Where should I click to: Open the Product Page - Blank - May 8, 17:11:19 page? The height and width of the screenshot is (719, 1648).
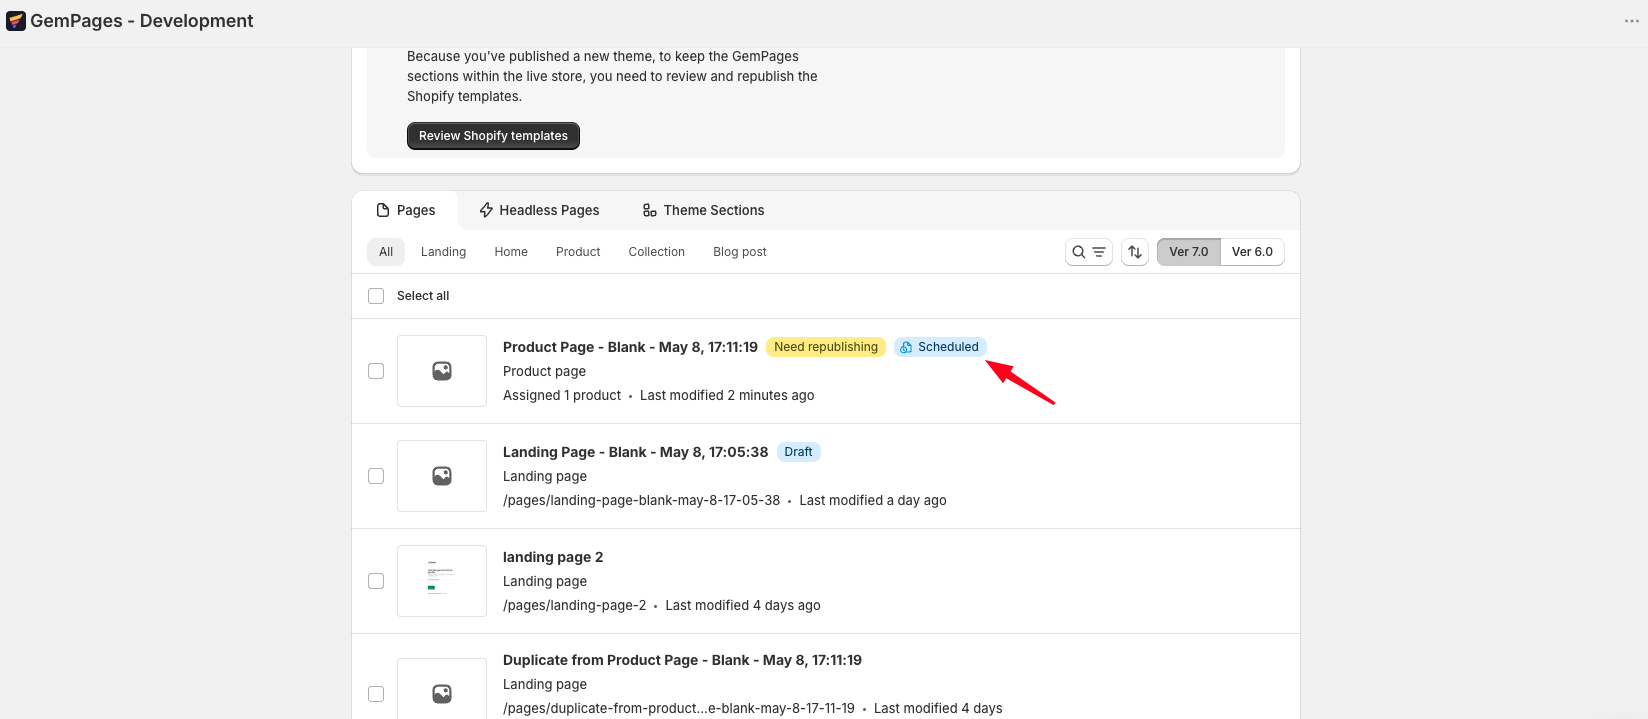630,347
